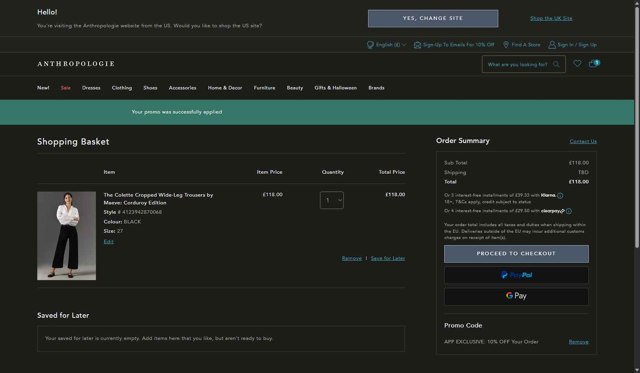Open the quantity dropdown for trousers

pos(331,200)
